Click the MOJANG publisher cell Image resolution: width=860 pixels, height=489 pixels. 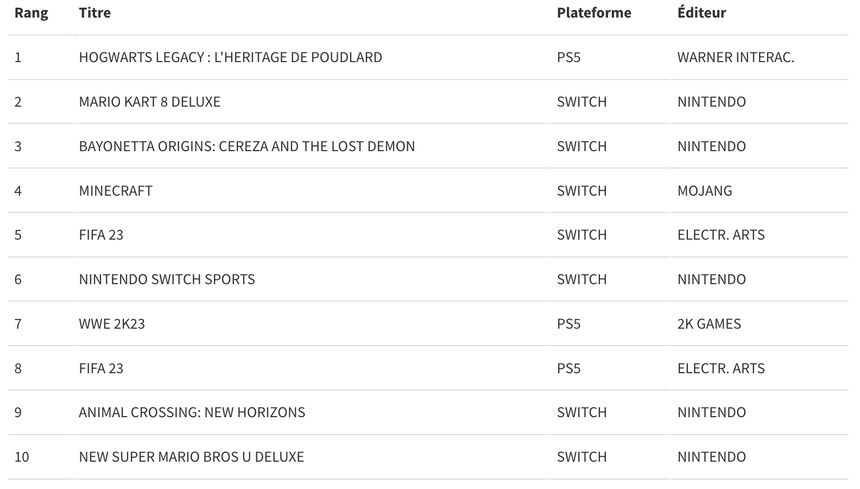(705, 191)
